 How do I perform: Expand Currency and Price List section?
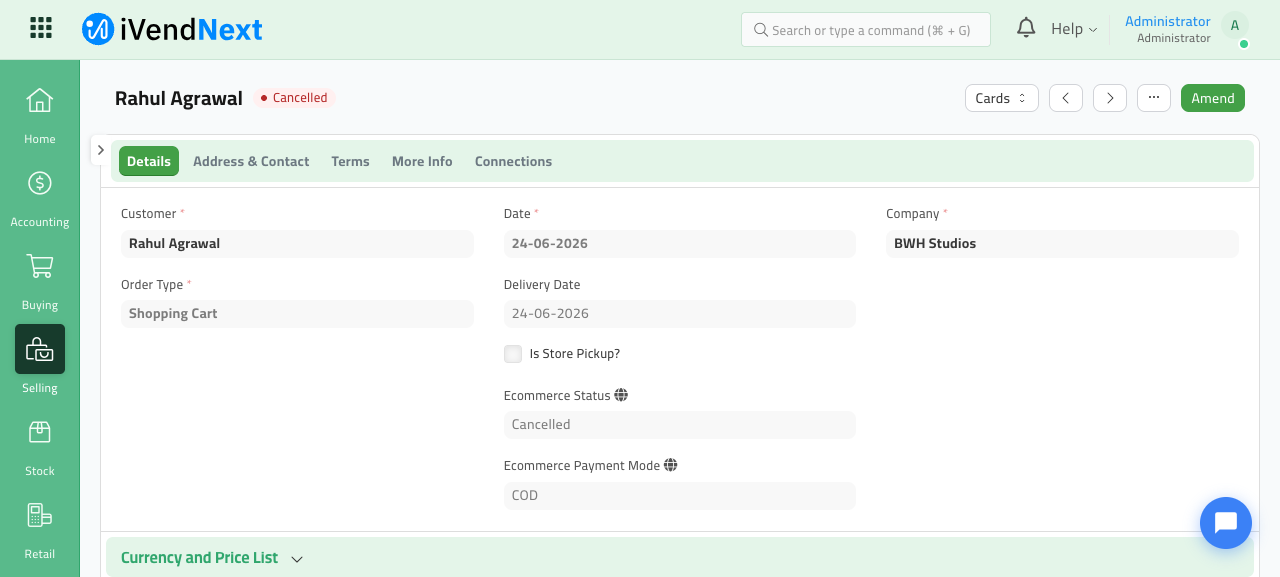coord(211,558)
